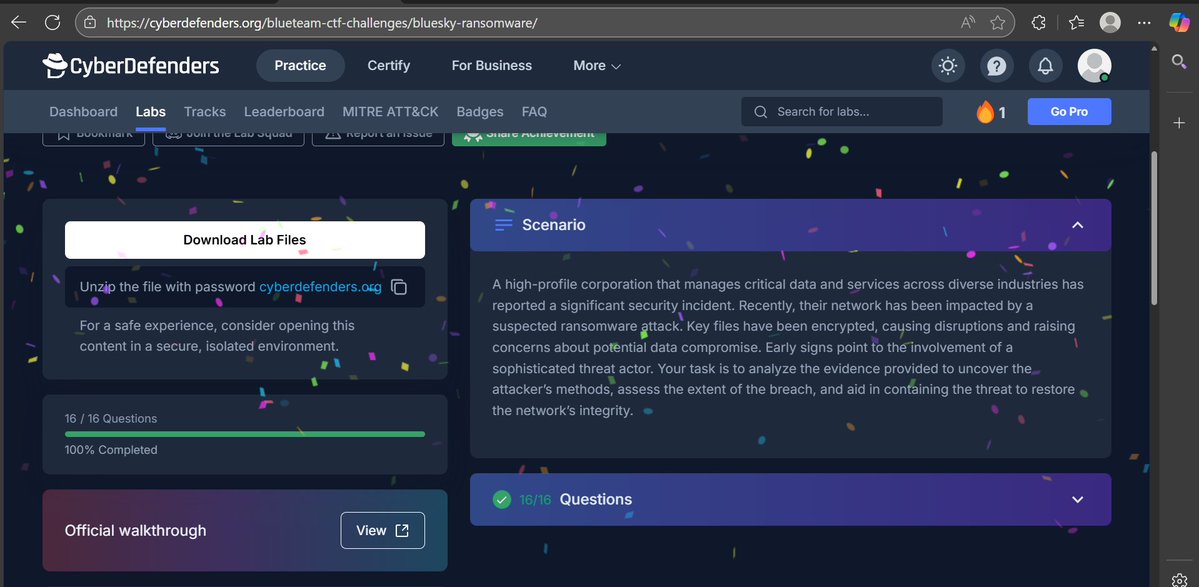1199x587 pixels.
Task: Open the Leaderboard tab
Action: tap(284, 112)
